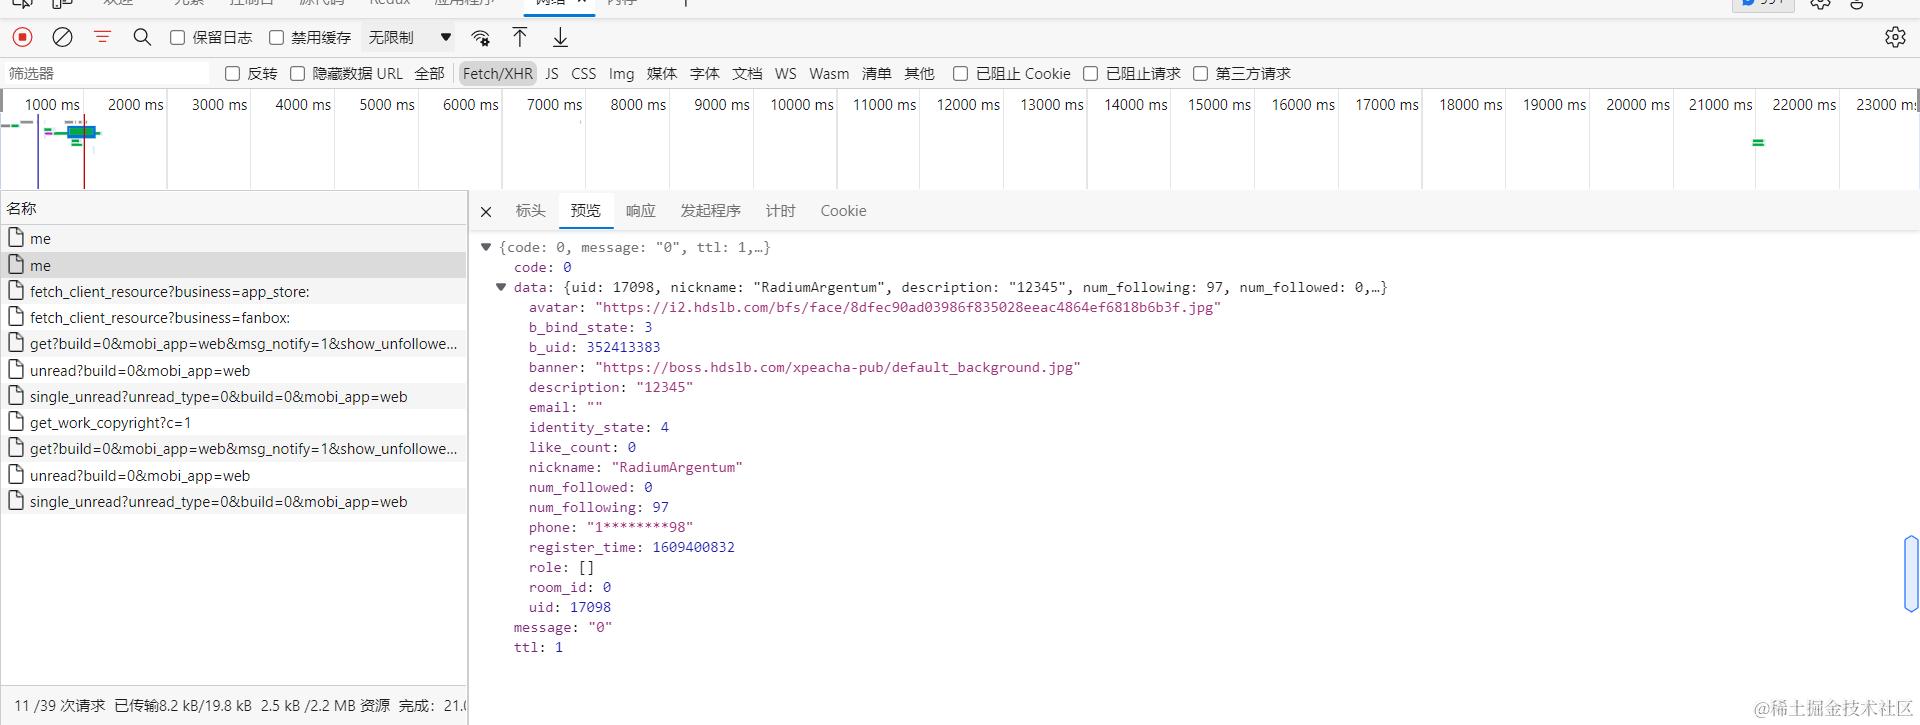Focus the 筛选器 filter input
This screenshot has height=725, width=1920.
coord(105,73)
